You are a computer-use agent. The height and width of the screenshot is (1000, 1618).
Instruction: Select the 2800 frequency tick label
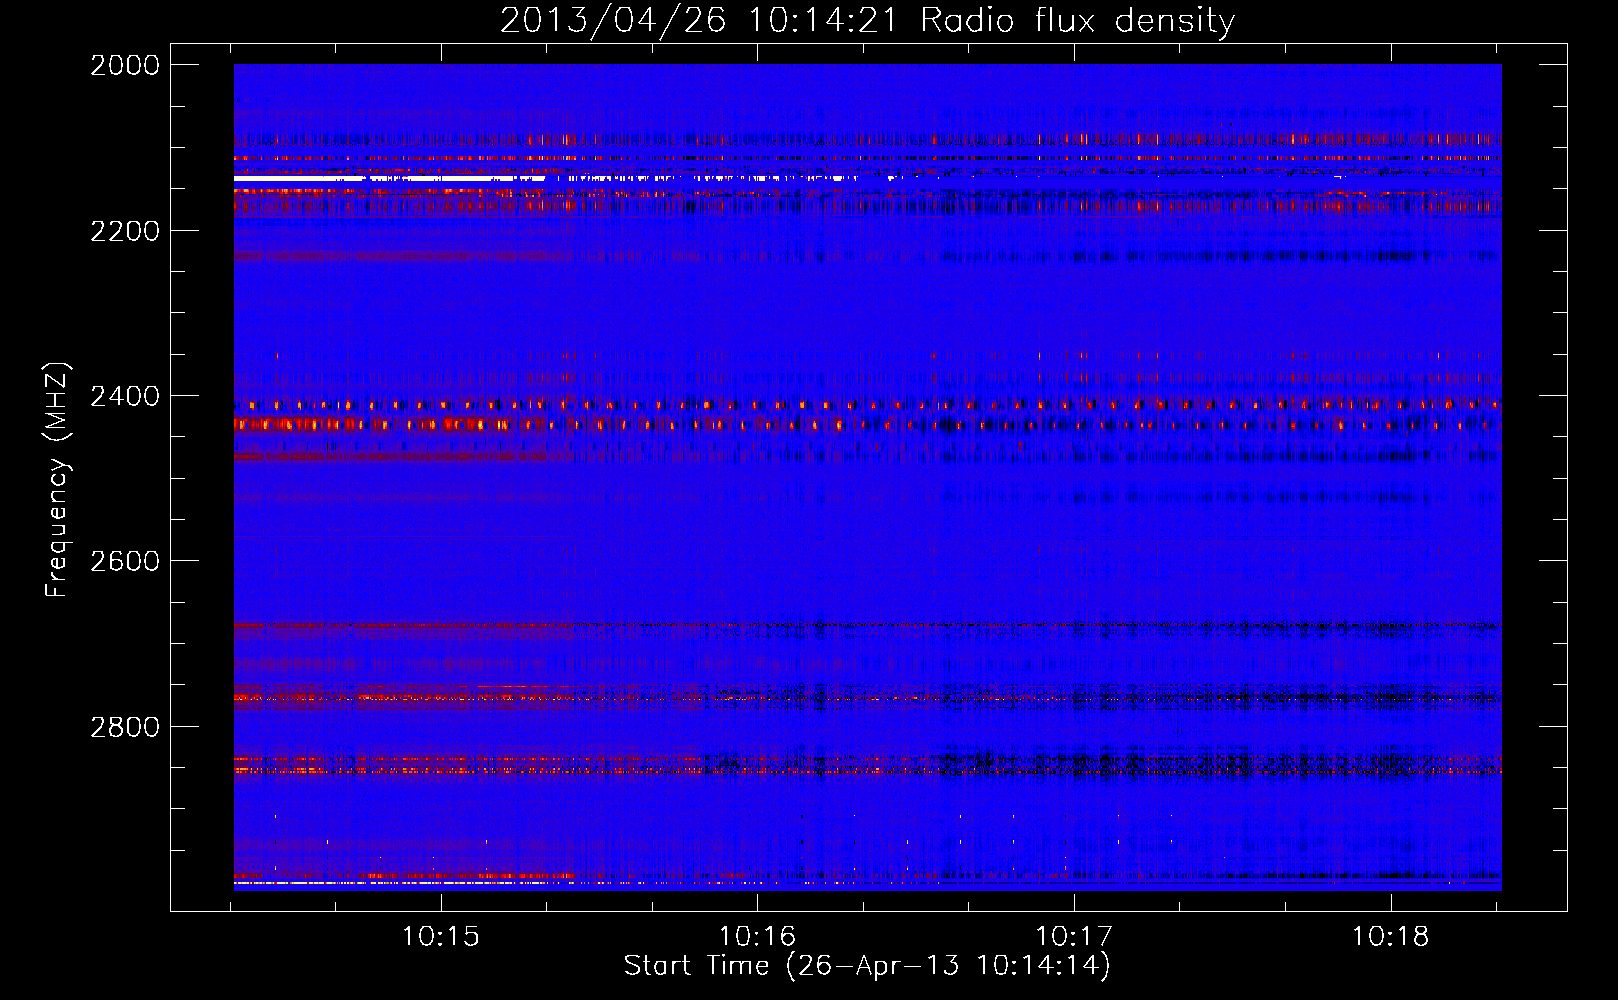point(125,727)
